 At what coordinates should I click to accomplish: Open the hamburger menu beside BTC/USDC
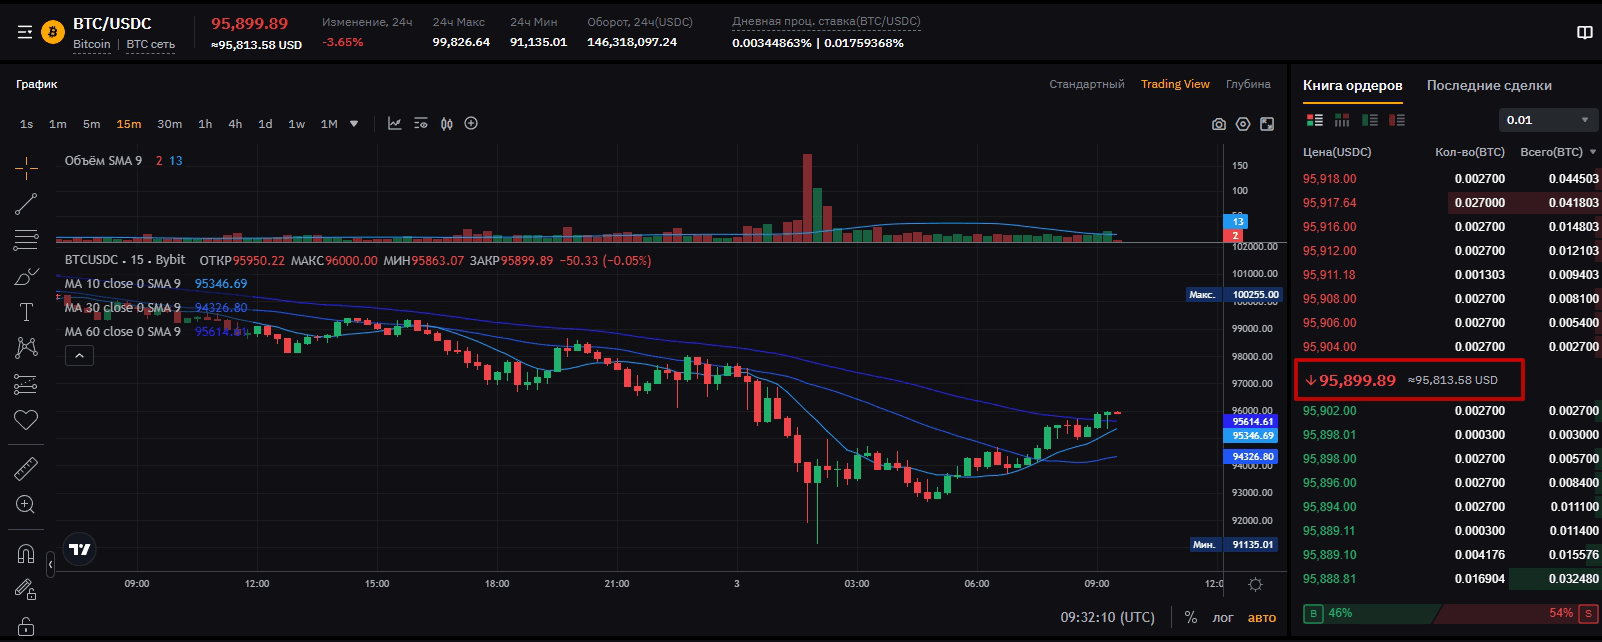[25, 33]
